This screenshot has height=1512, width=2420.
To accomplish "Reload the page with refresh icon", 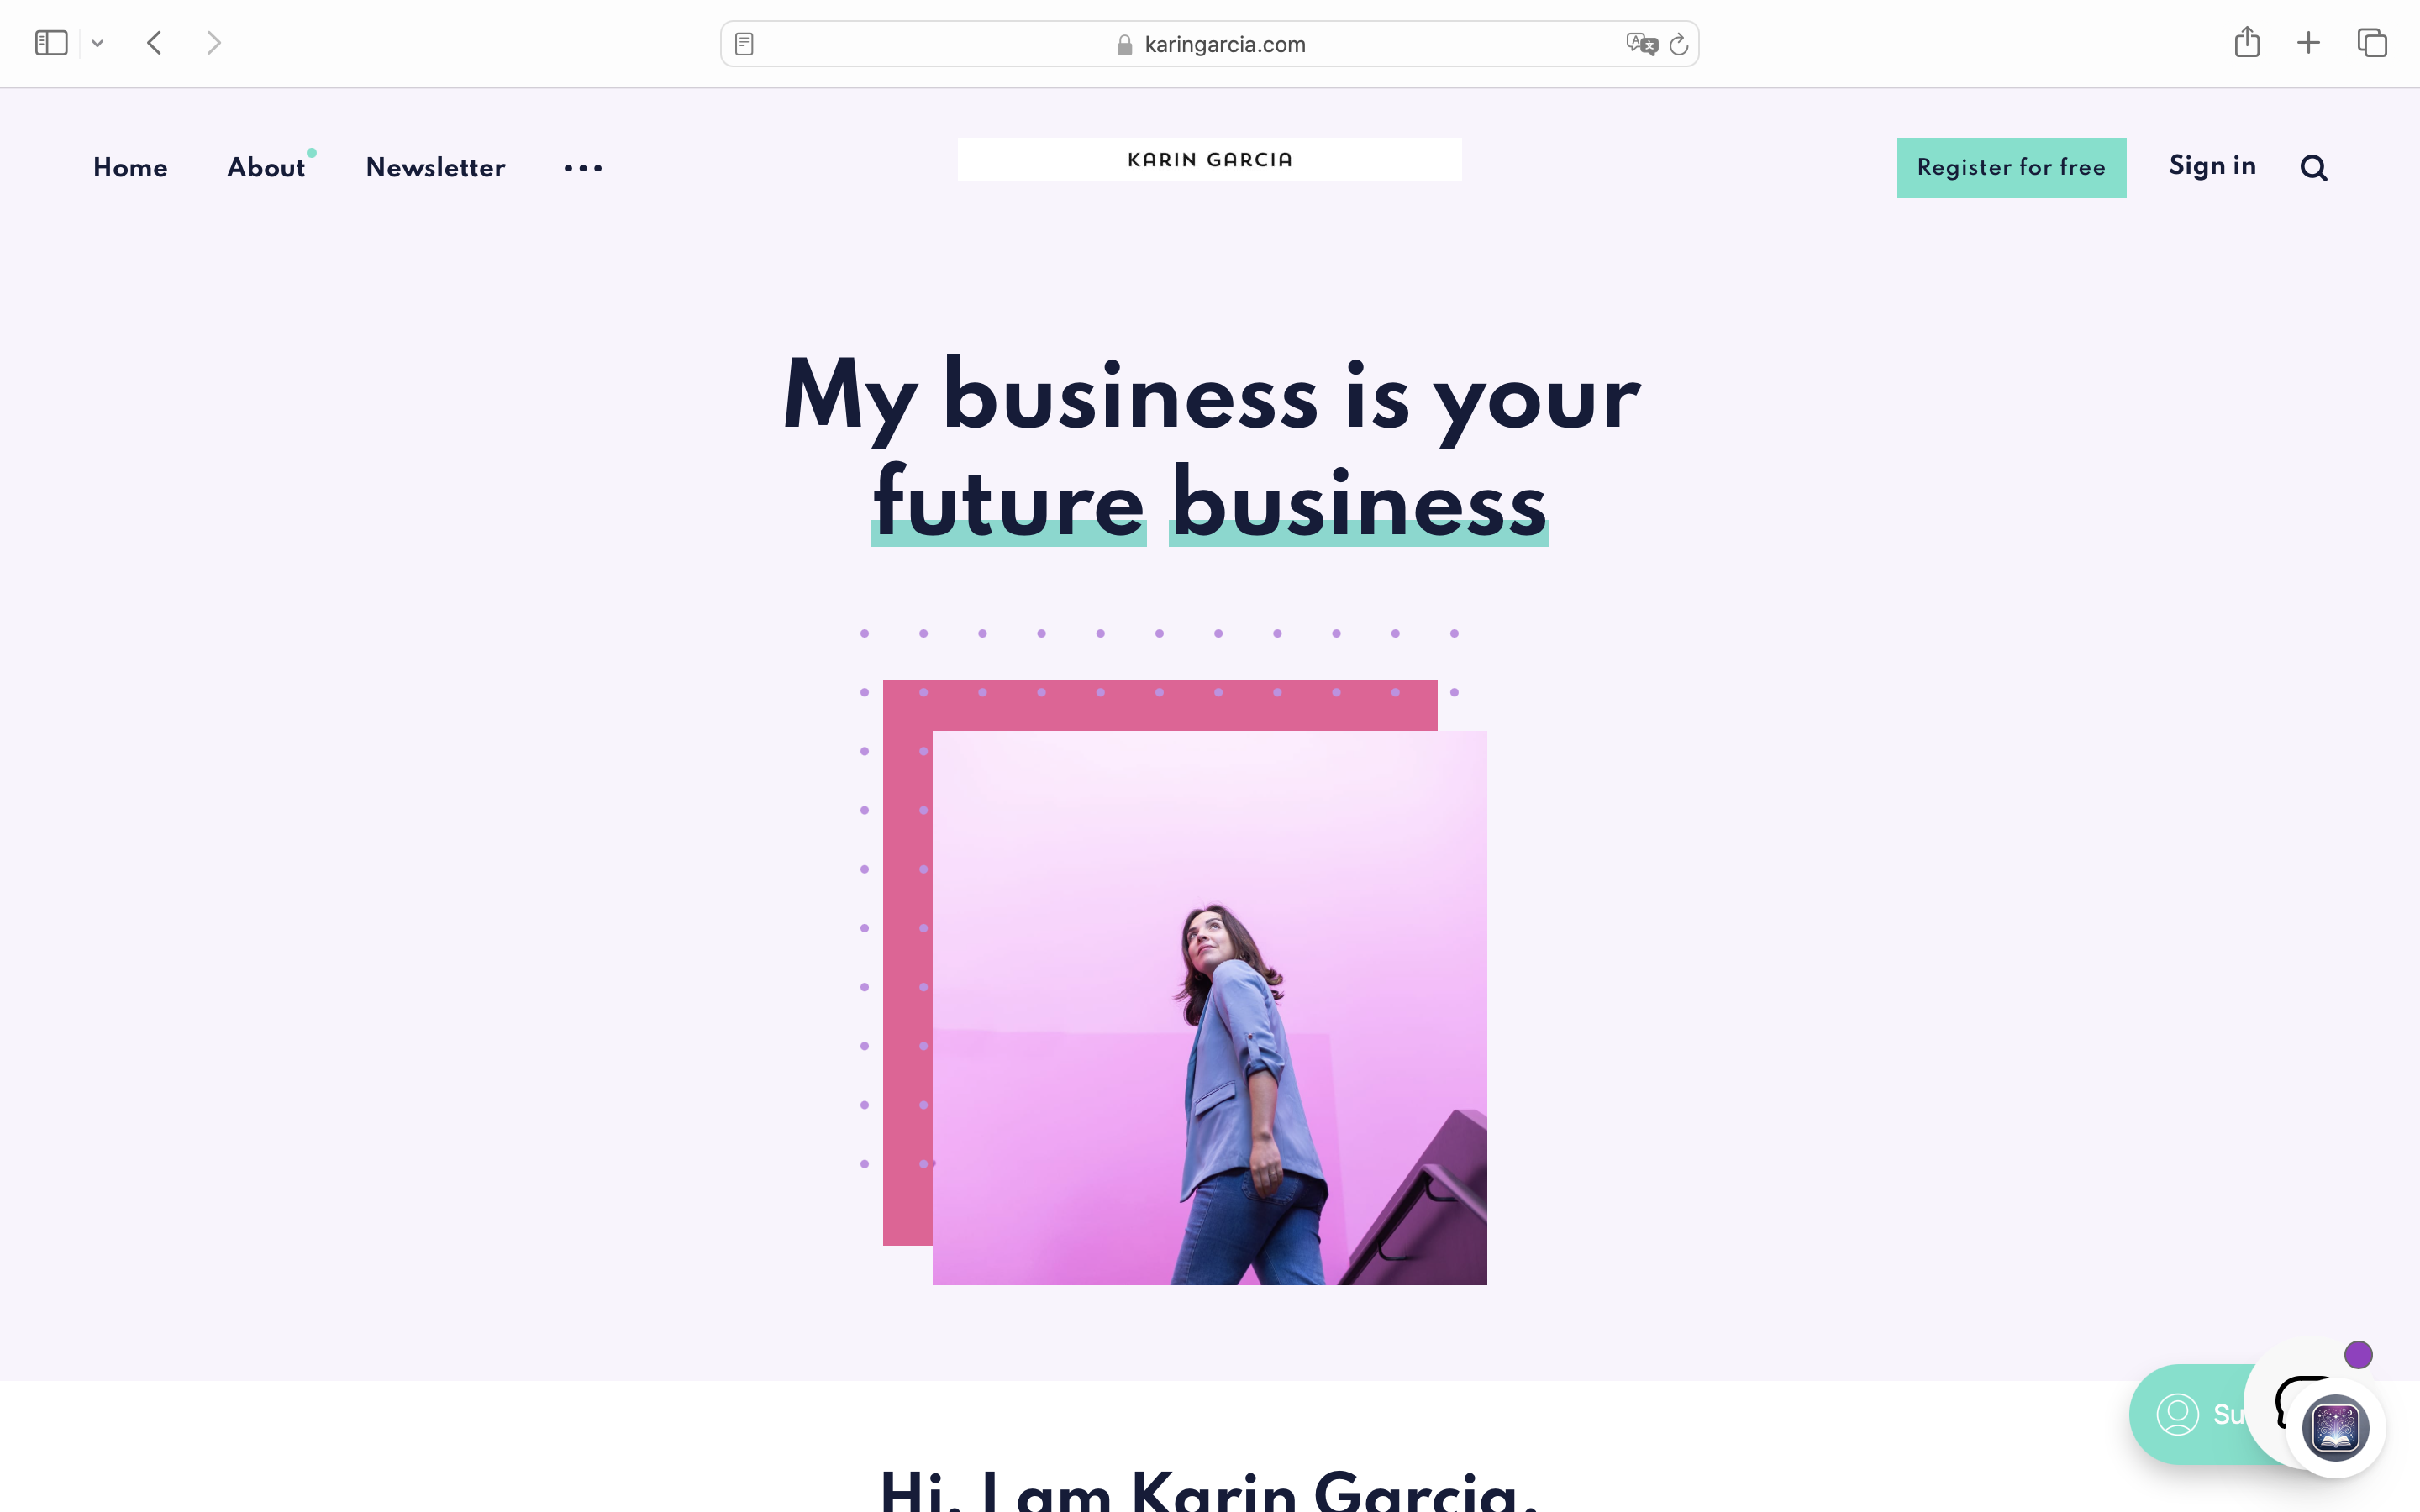I will [x=1679, y=44].
